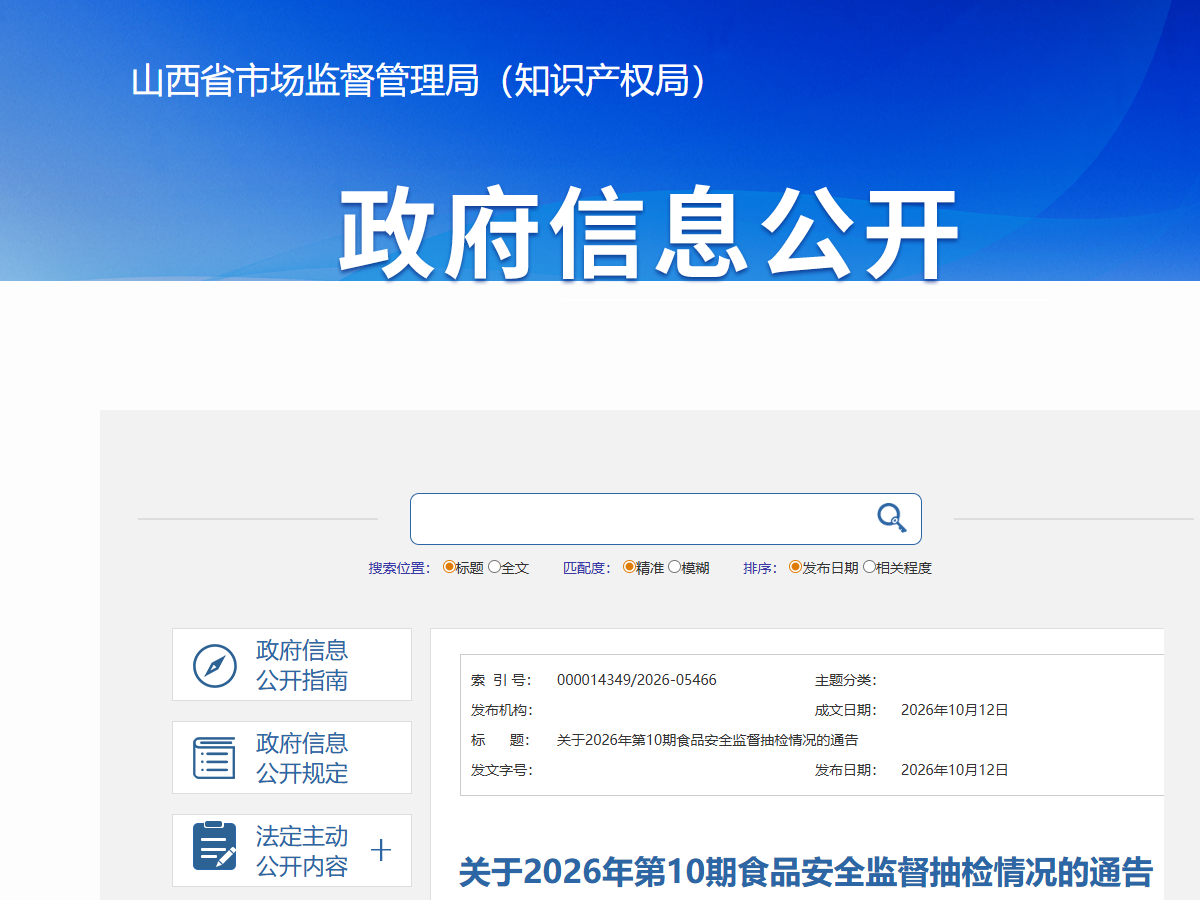The height and width of the screenshot is (900, 1200).
Task: Select 模糊 match radio button
Action: click(674, 567)
